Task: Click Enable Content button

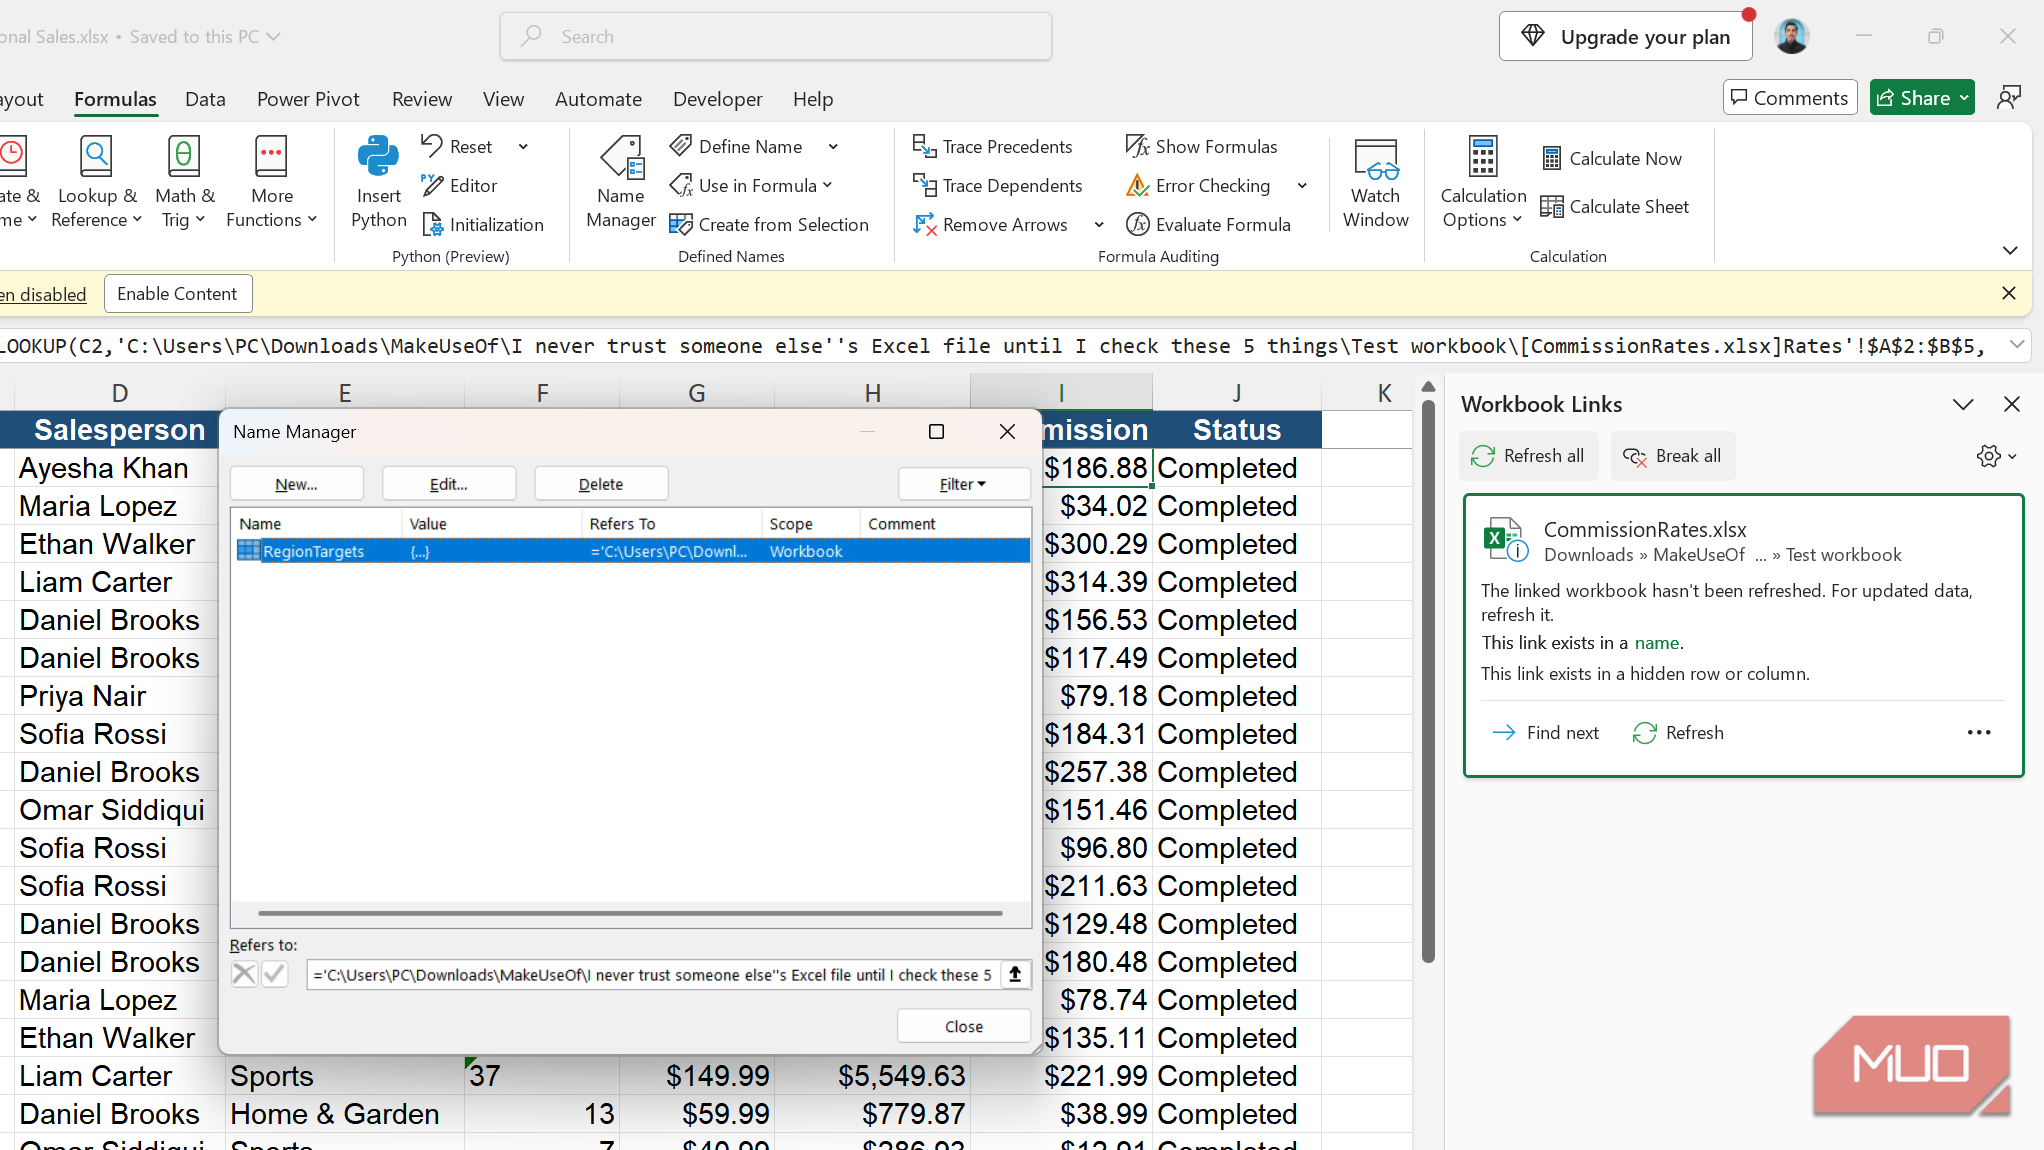Action: (x=177, y=294)
